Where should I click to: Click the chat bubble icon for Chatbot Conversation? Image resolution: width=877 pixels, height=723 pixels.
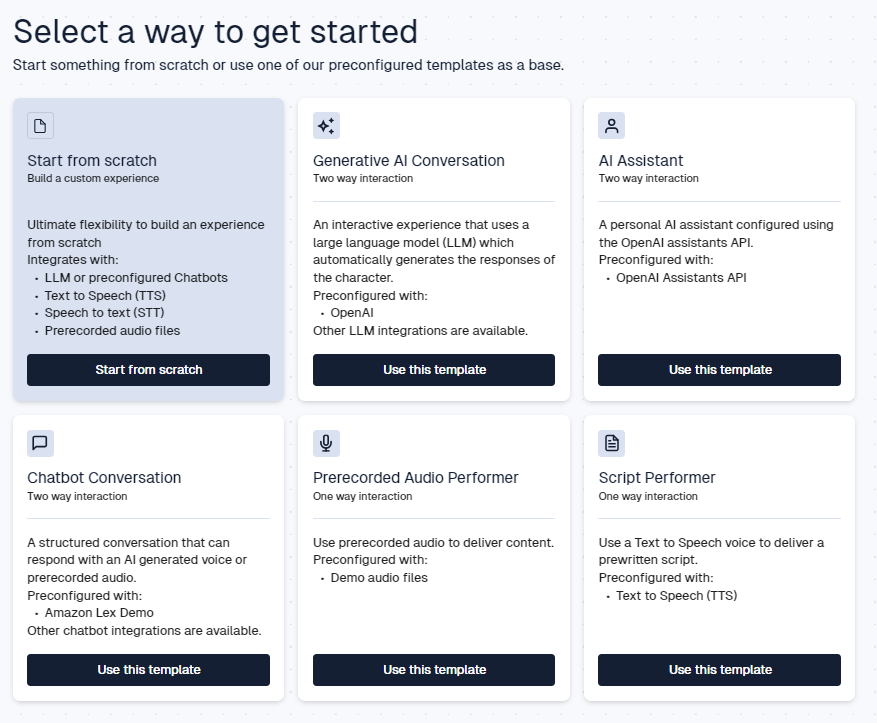40,443
